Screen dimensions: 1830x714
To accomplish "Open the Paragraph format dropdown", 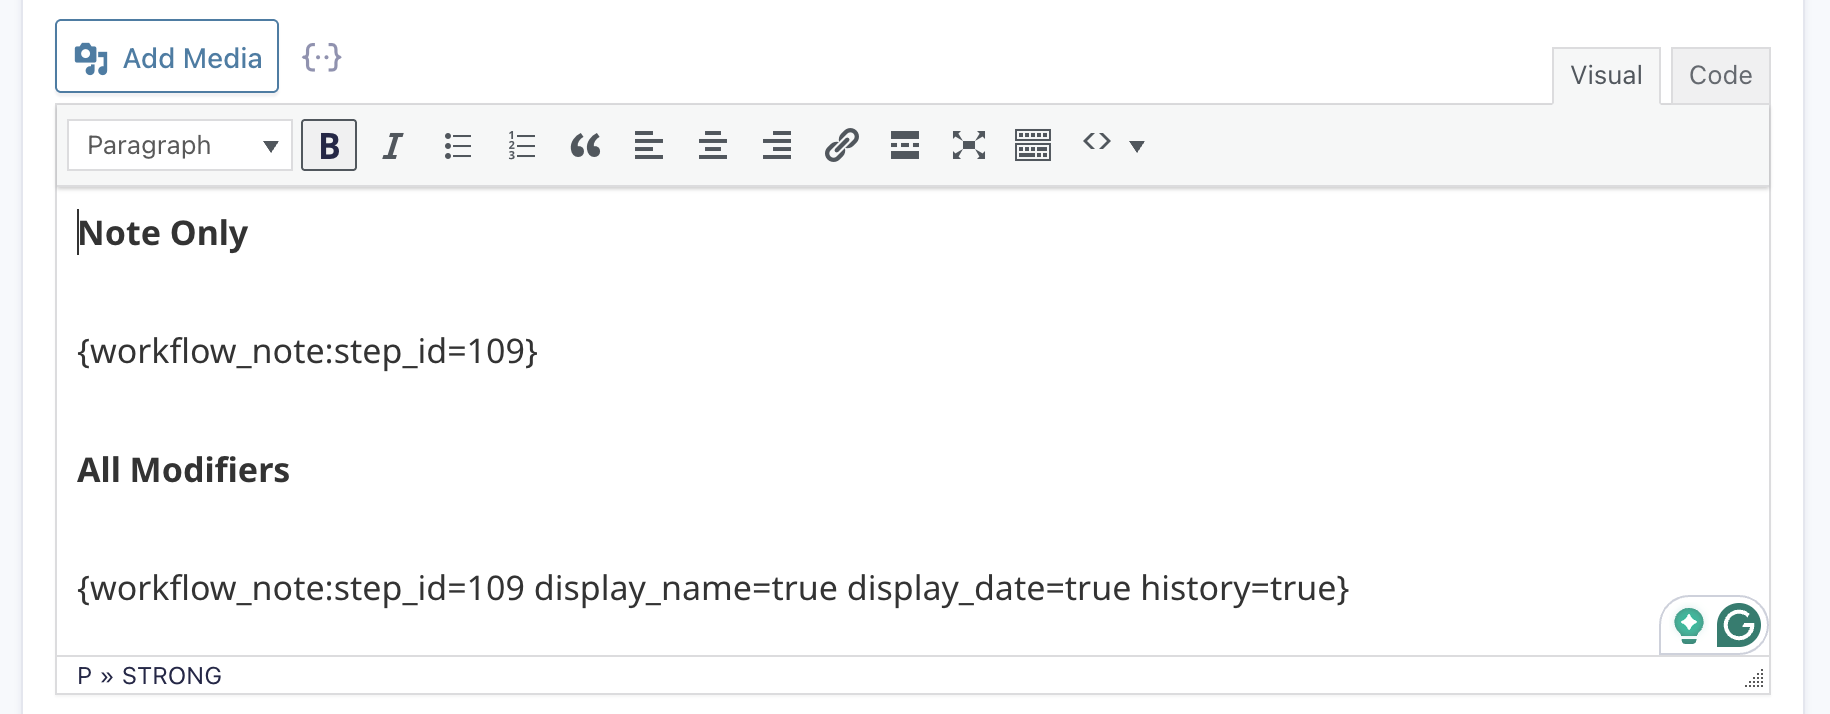I will click(180, 145).
